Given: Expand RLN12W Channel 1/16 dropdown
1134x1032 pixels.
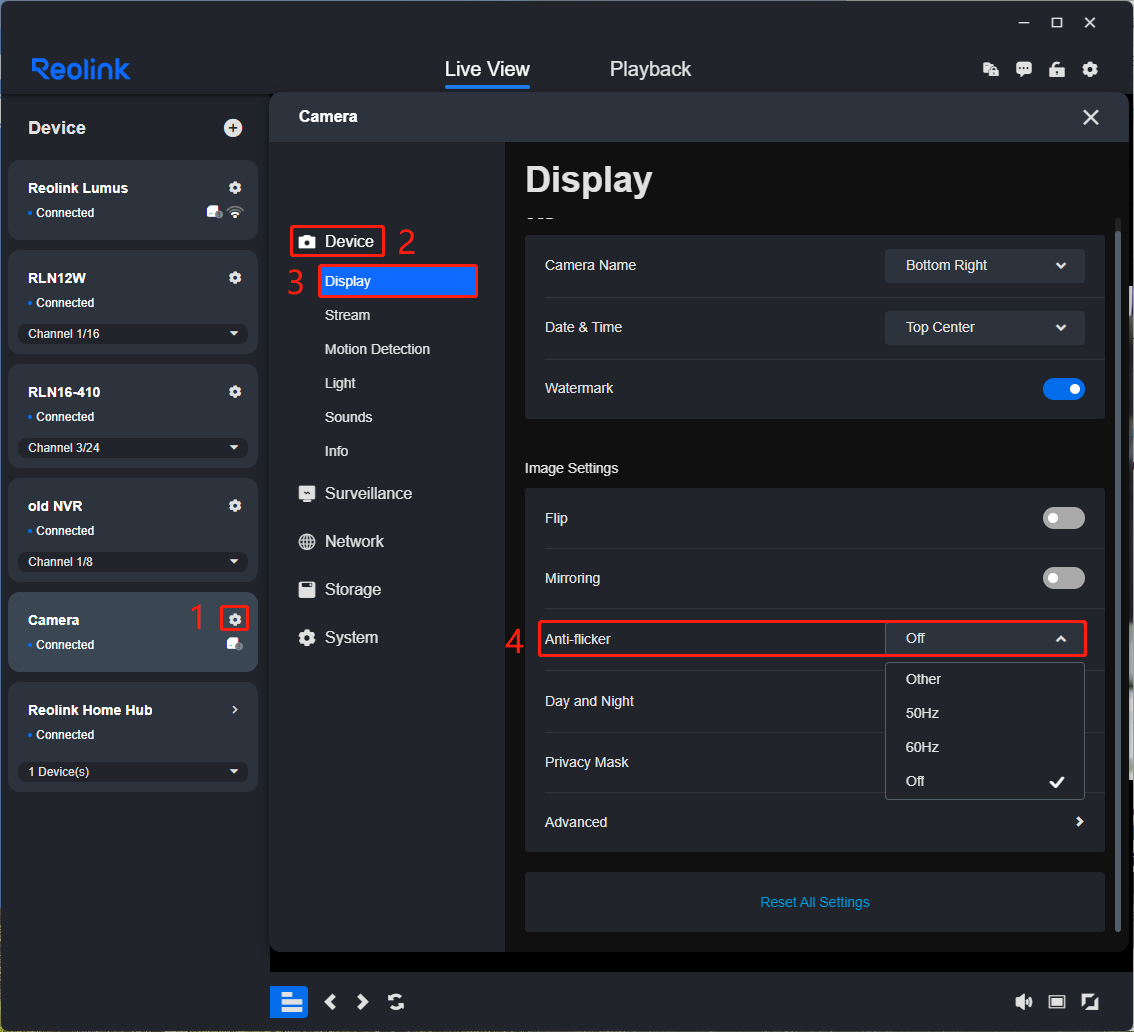Looking at the screenshot, I should tap(133, 334).
